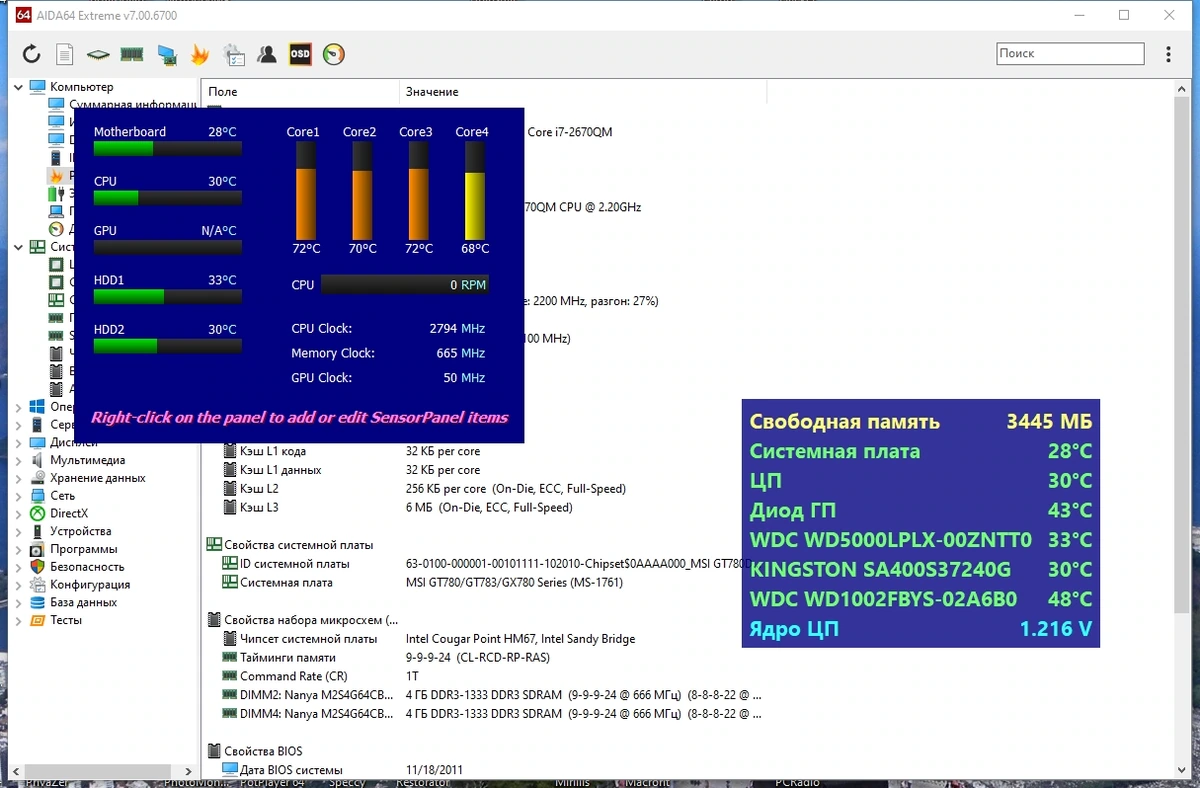Select the battery power tree item icon

[56, 194]
